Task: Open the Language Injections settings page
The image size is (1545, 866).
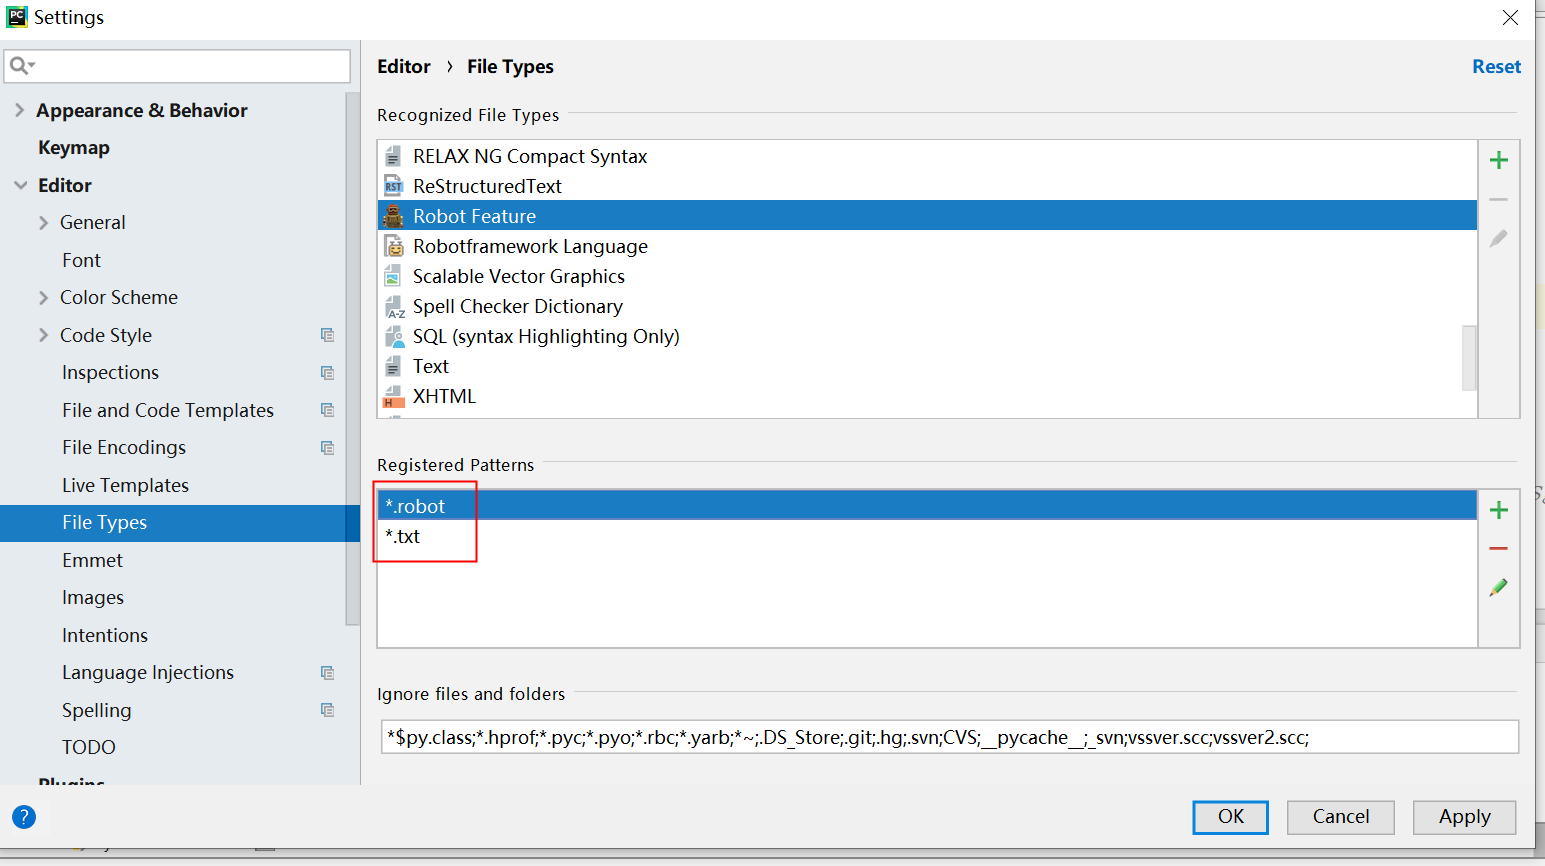Action: [148, 673]
